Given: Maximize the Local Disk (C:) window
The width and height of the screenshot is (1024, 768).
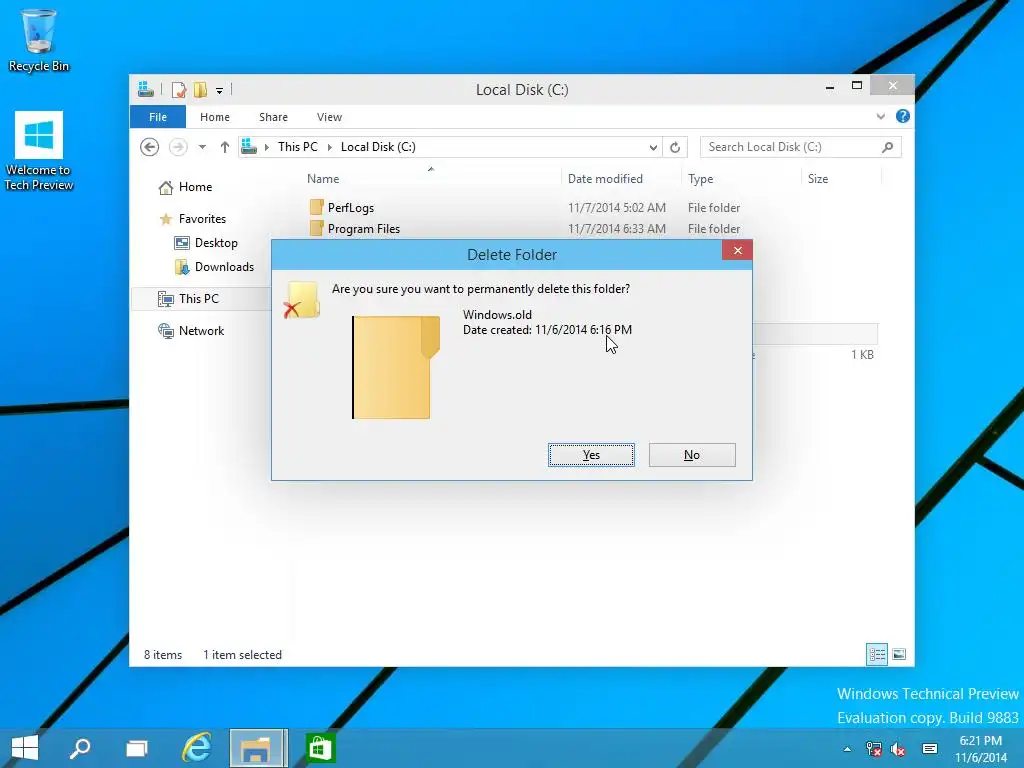Looking at the screenshot, I should click(x=857, y=86).
